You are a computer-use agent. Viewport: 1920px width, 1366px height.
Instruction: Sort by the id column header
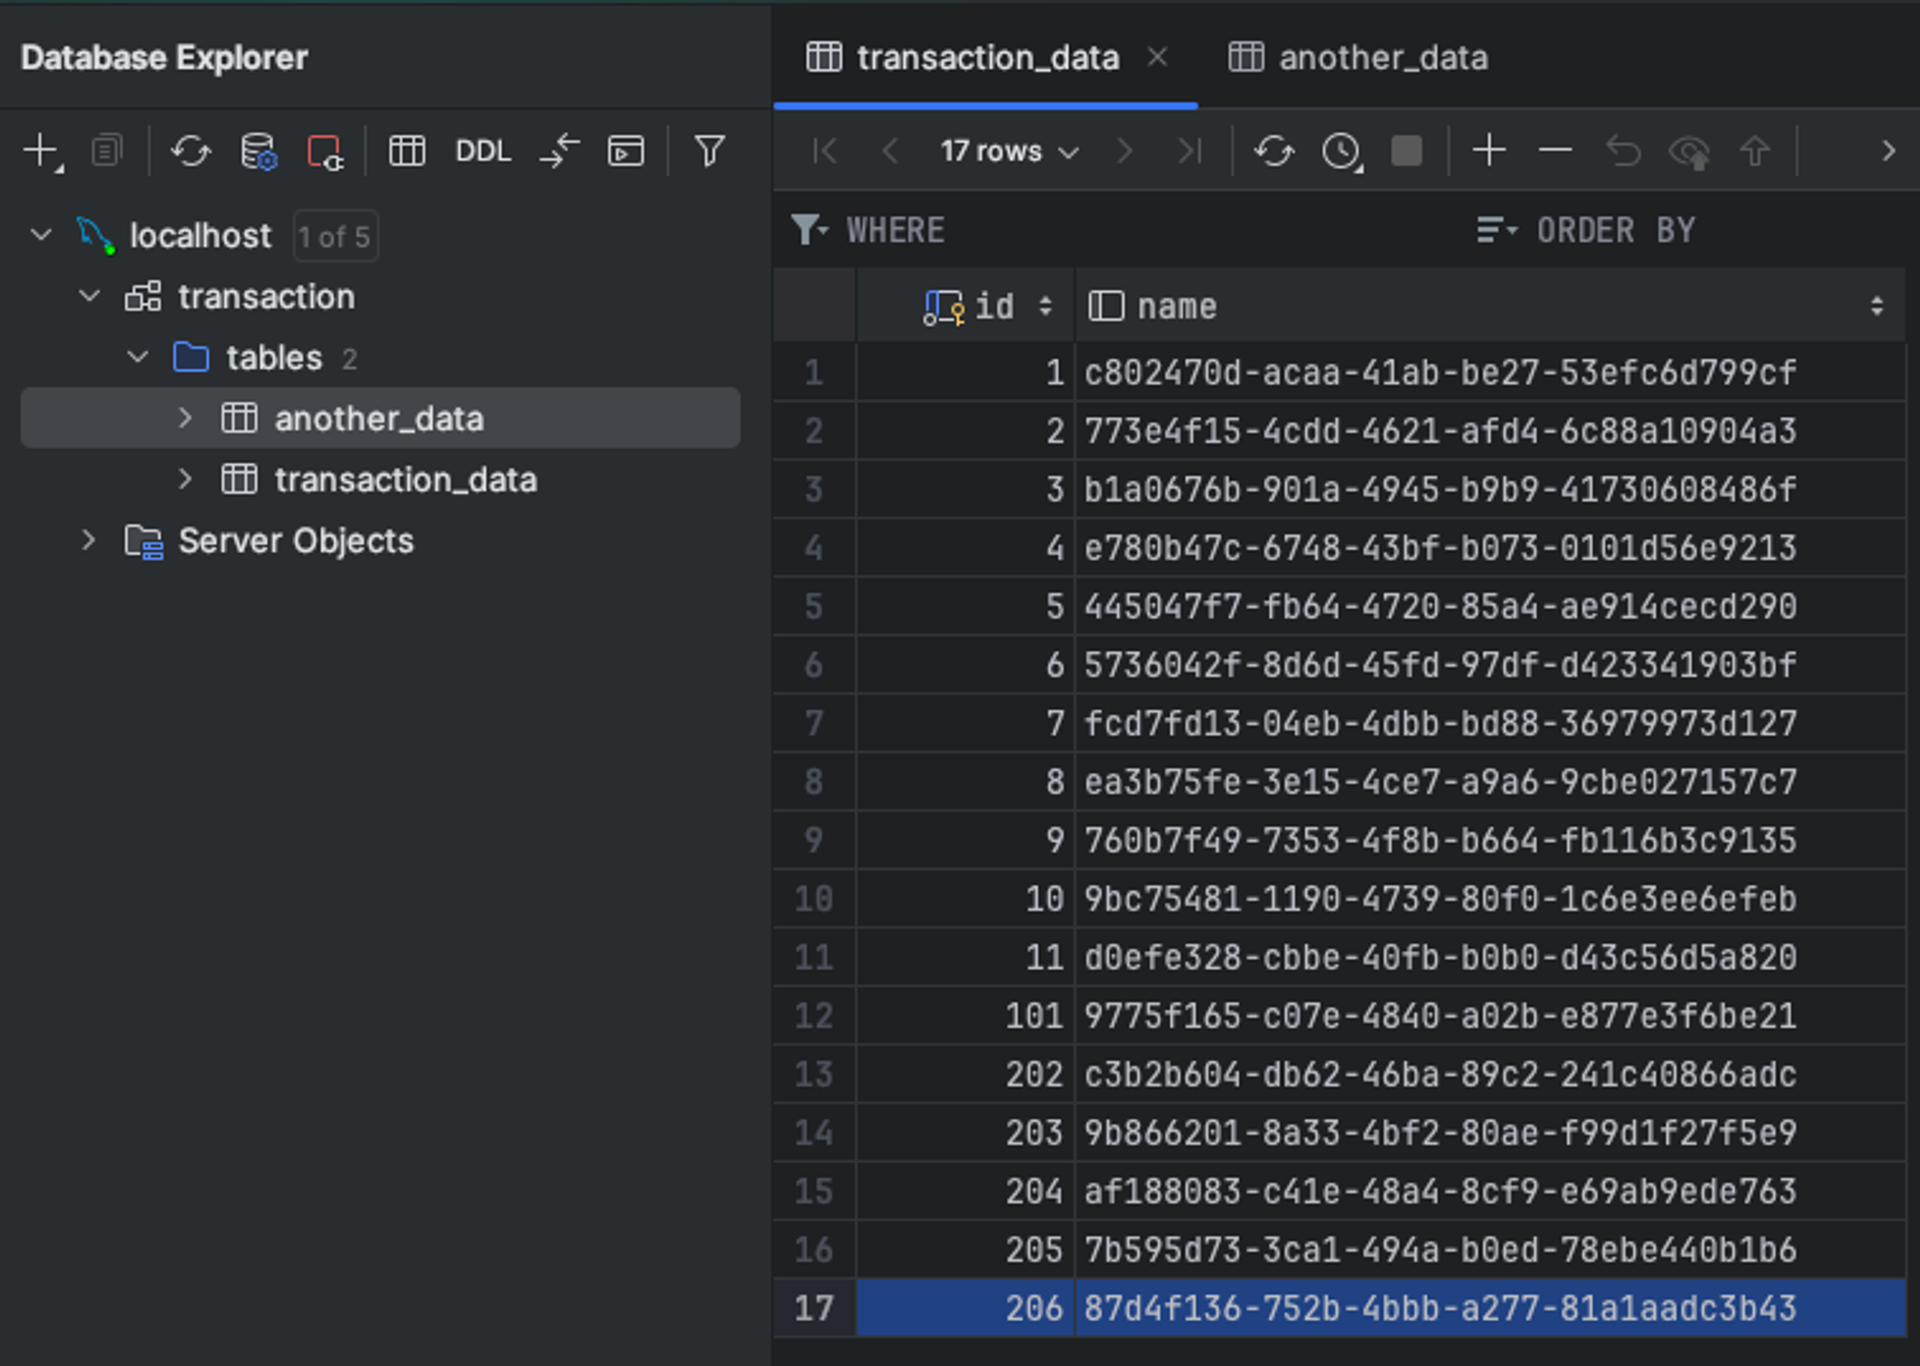(x=993, y=306)
